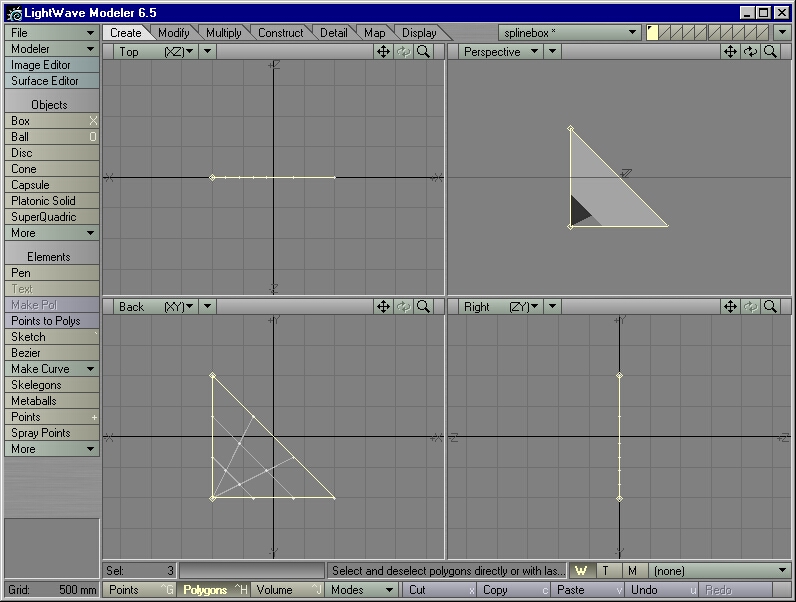
Task: Open the Multiply tab
Action: click(224, 33)
